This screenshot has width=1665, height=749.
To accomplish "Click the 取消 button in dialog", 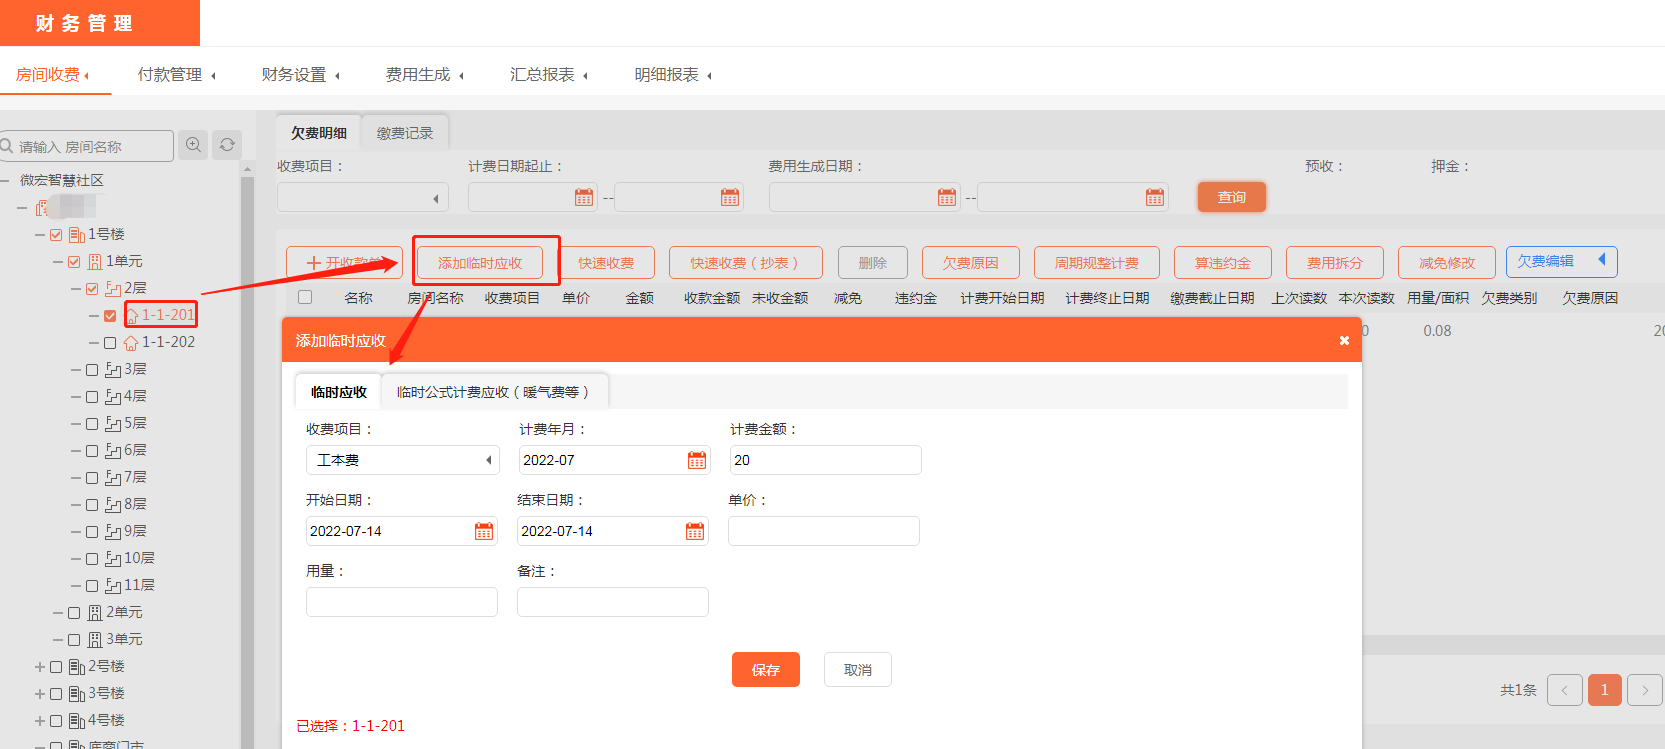I will coord(857,670).
